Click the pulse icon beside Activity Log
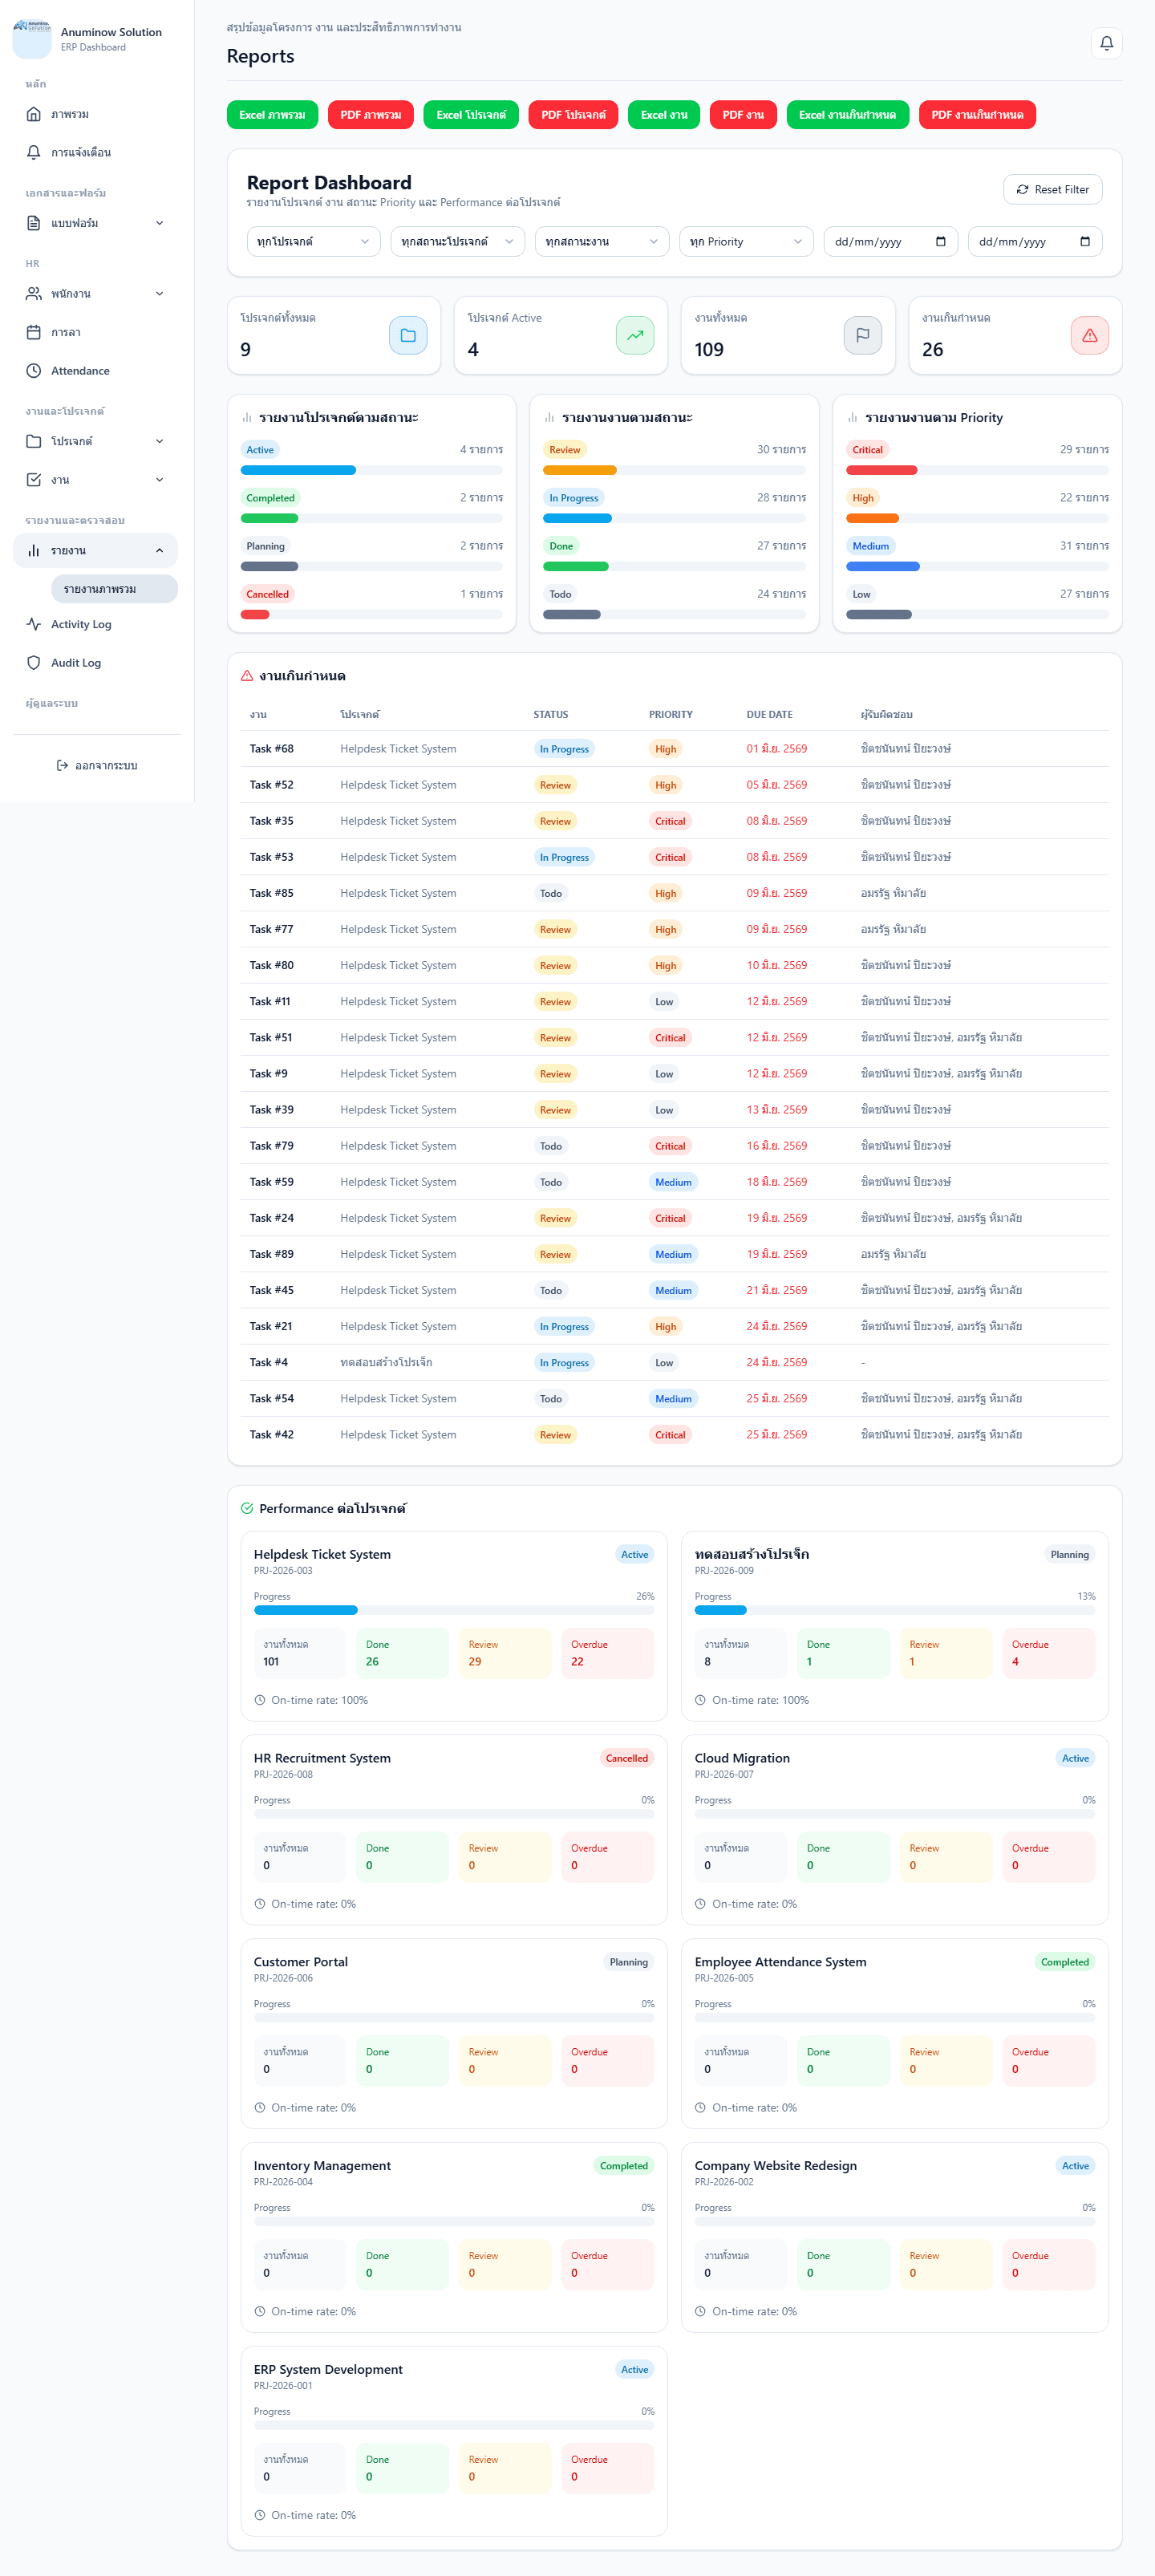This screenshot has width=1155, height=2576. [x=34, y=624]
